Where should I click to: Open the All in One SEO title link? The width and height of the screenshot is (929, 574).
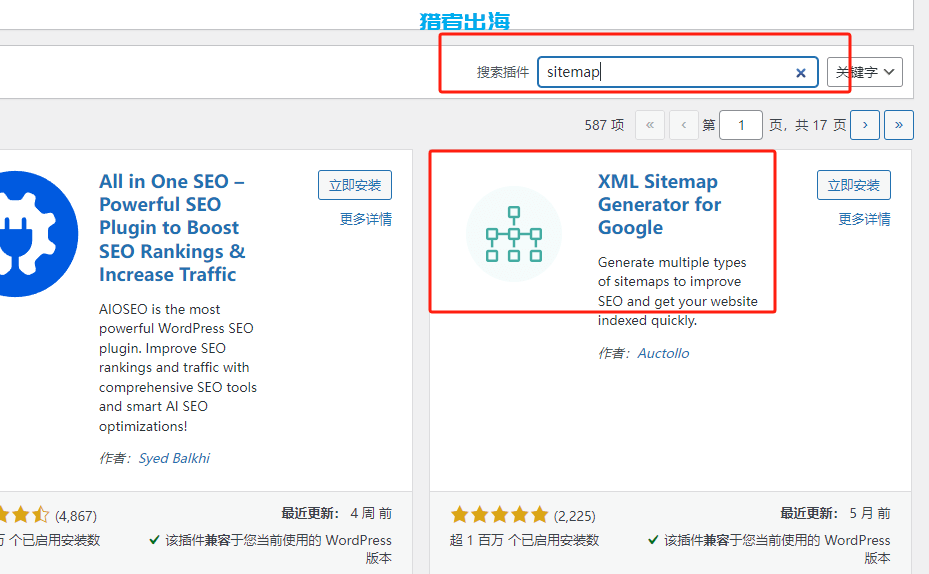click(x=172, y=228)
